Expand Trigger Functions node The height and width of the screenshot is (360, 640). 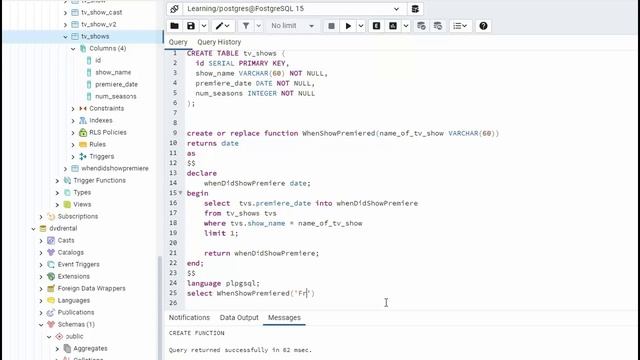tap(57, 180)
